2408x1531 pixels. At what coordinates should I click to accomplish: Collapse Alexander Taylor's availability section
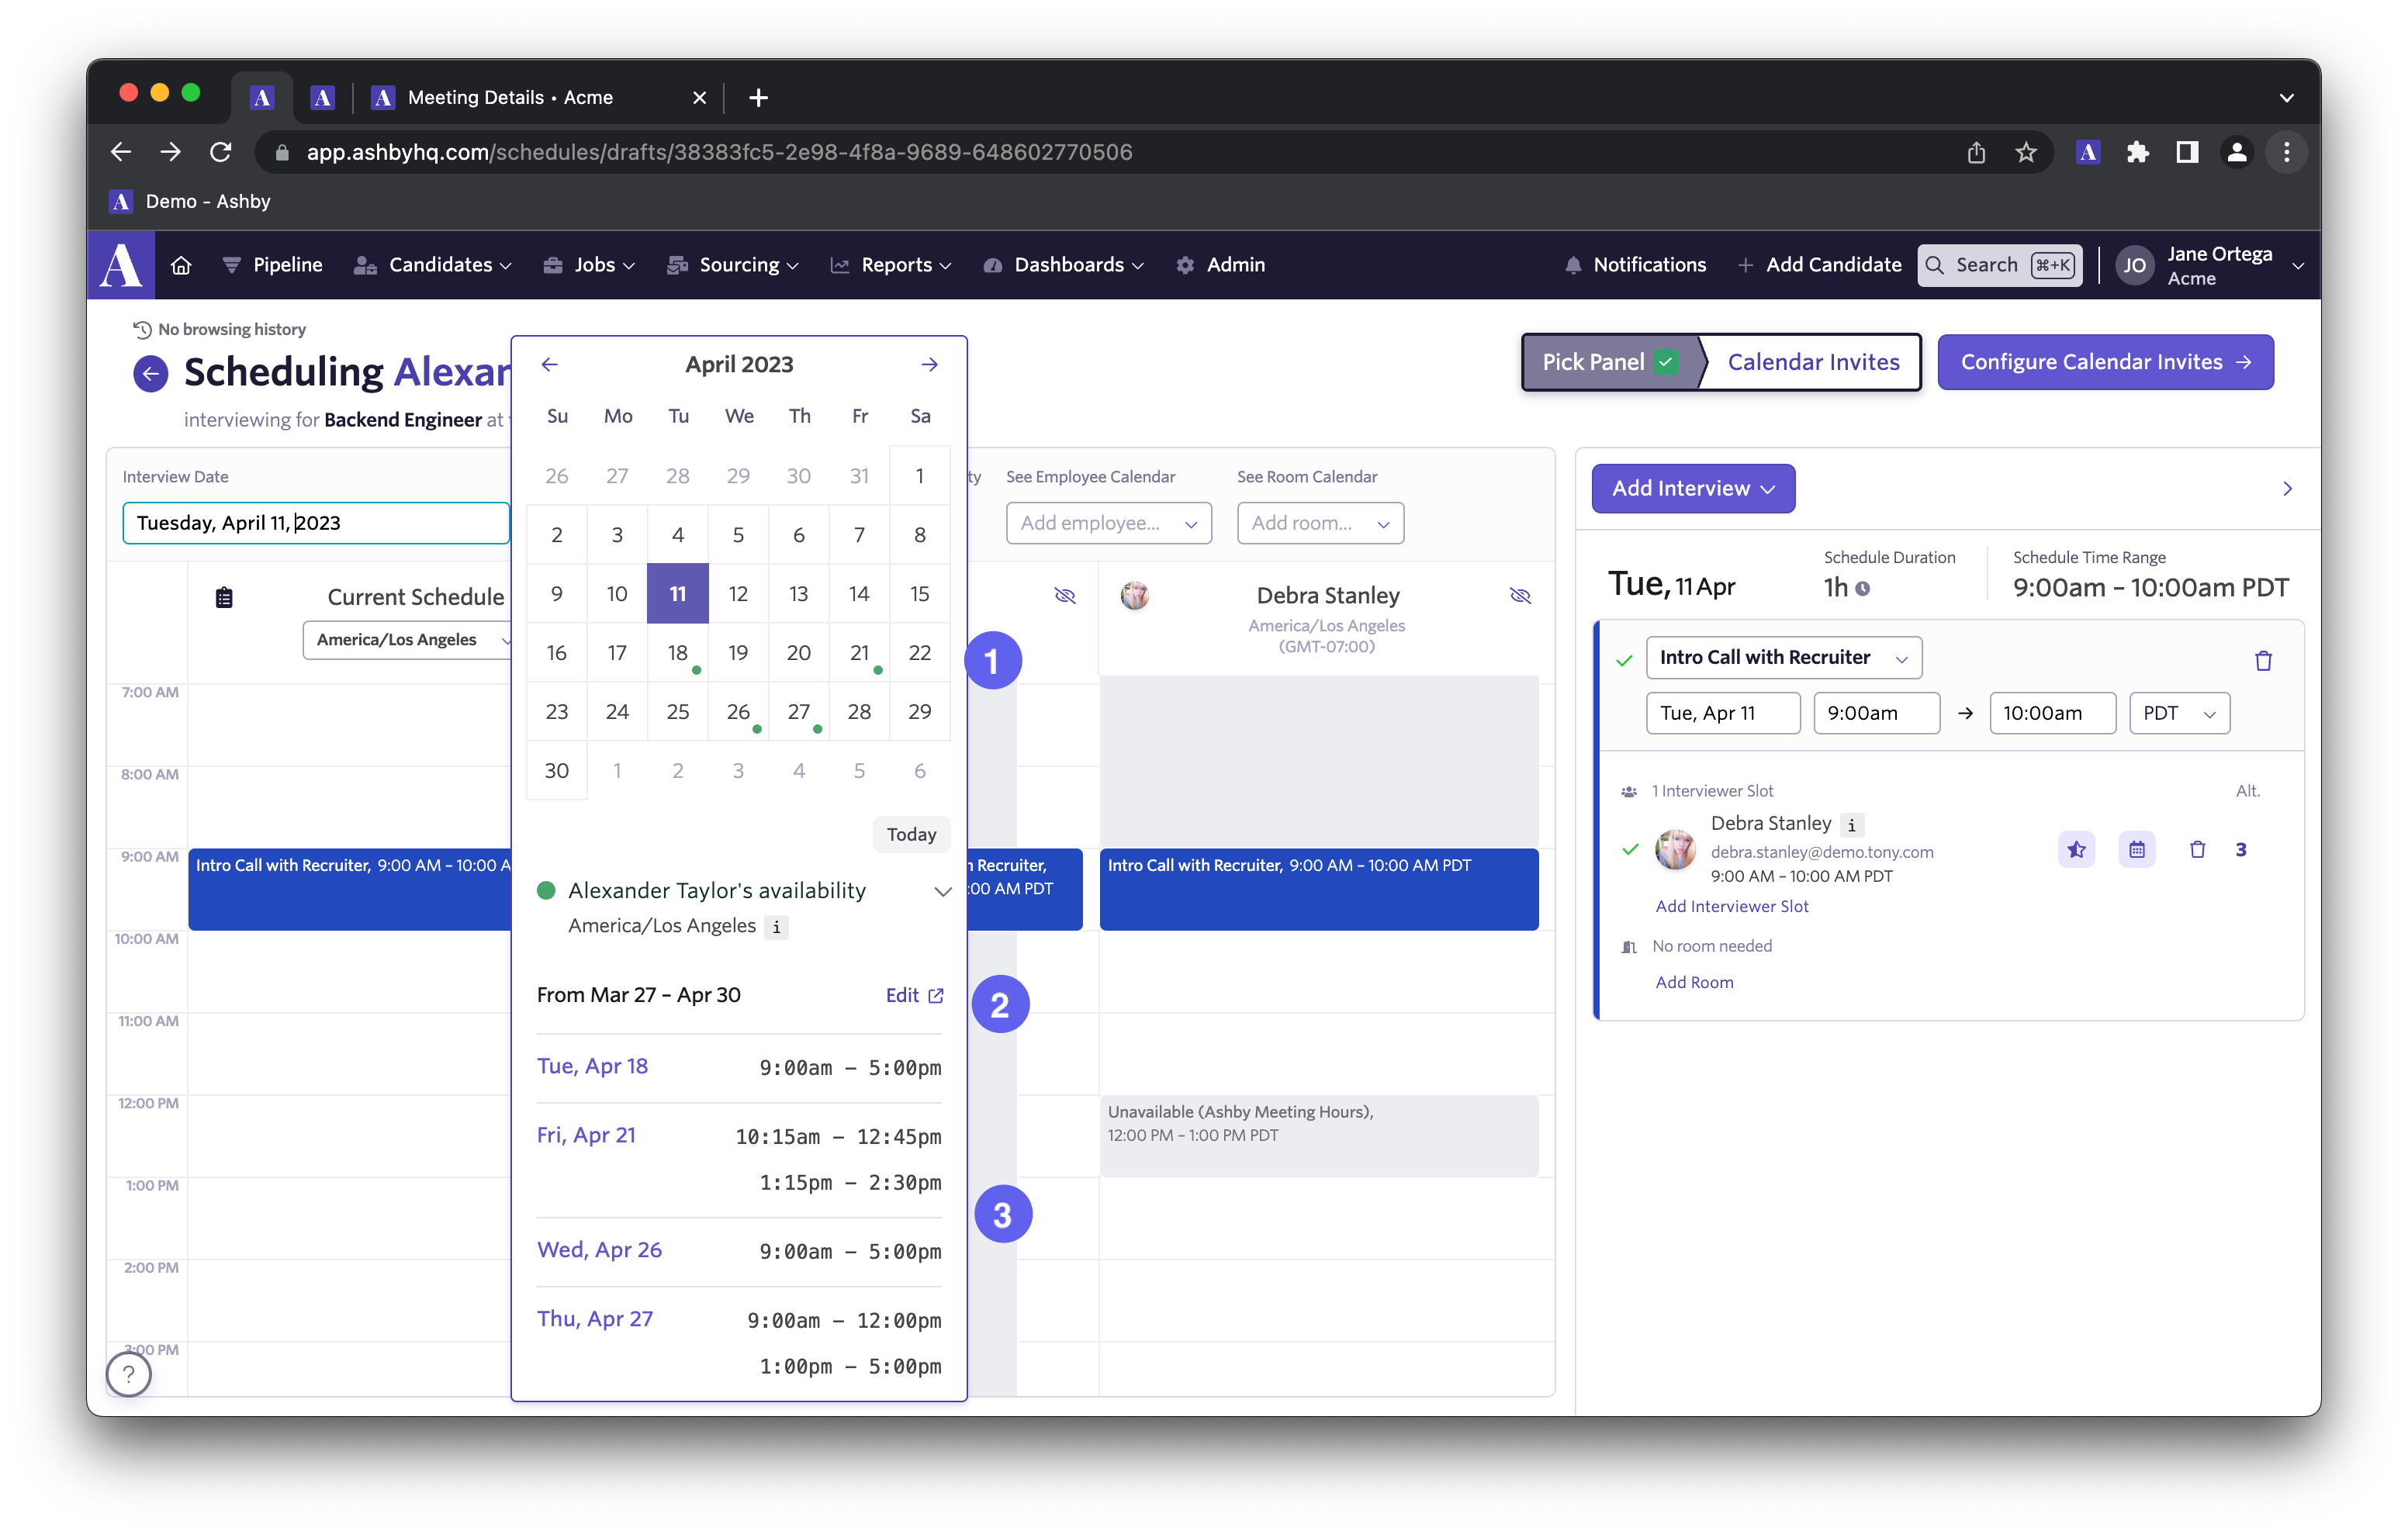coord(942,890)
